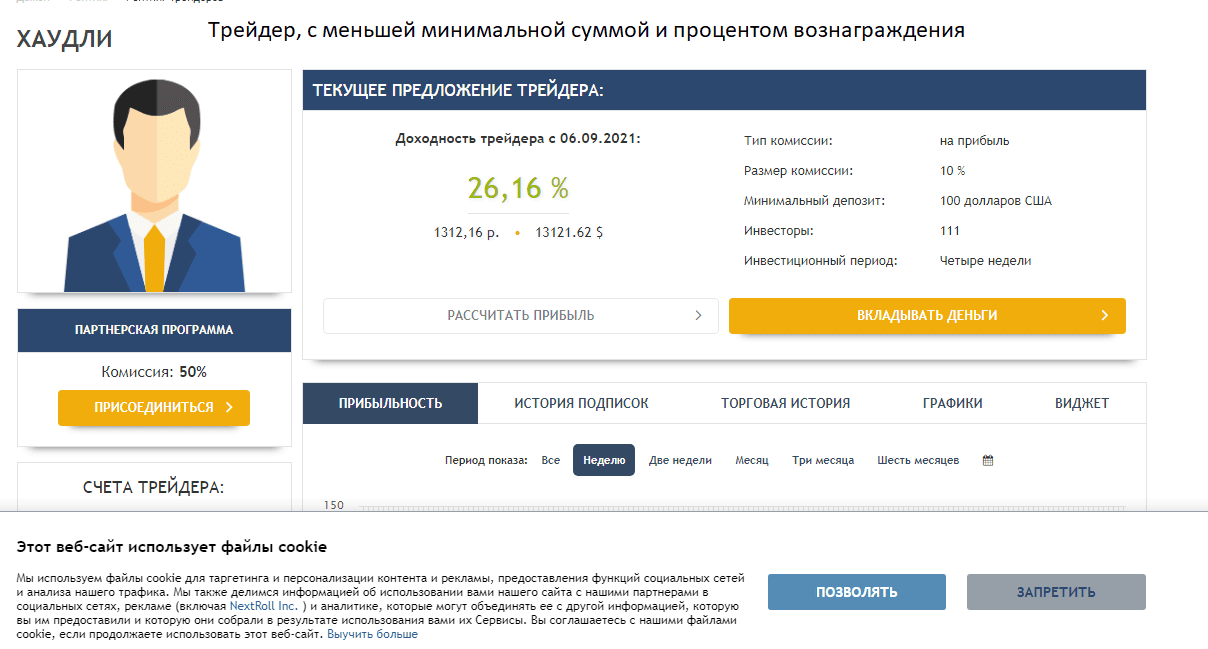Open the Графики tab

[x=952, y=403]
